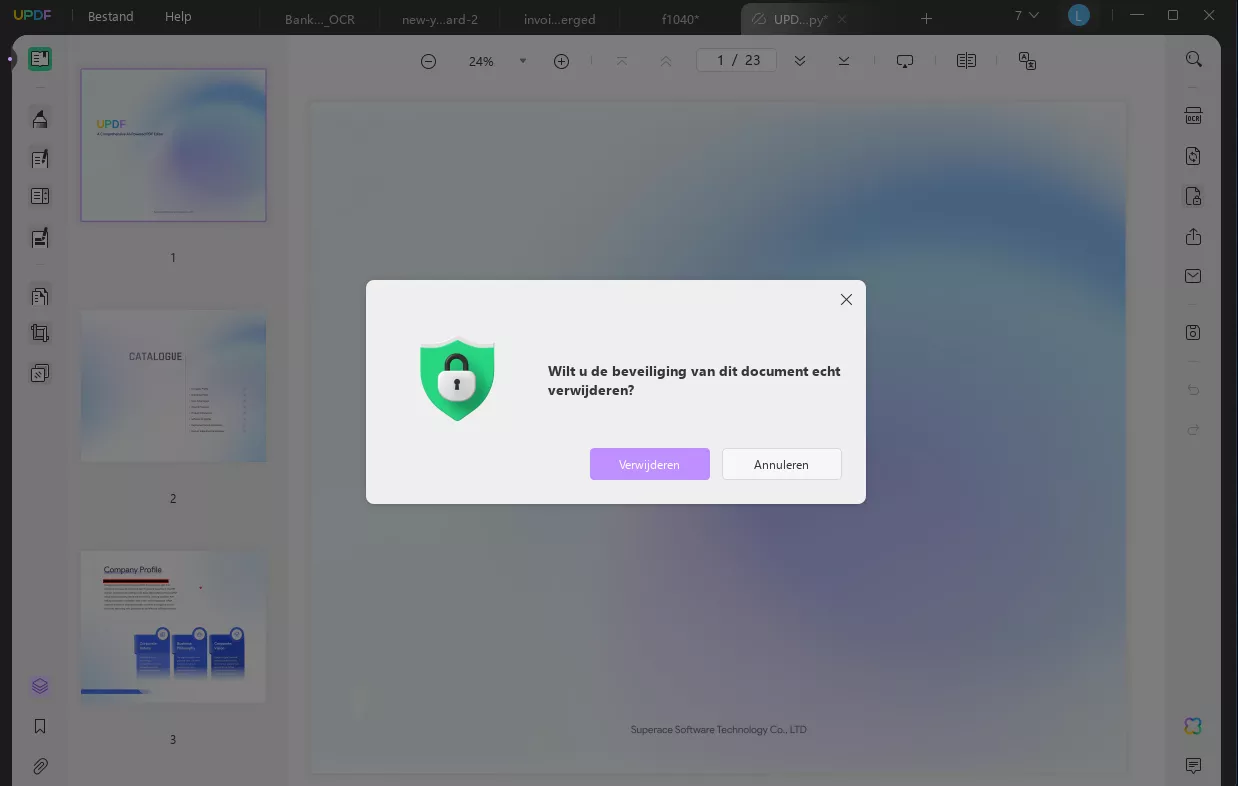1238x786 pixels.
Task: Open the Attachments paperclip panel
Action: pos(40,767)
